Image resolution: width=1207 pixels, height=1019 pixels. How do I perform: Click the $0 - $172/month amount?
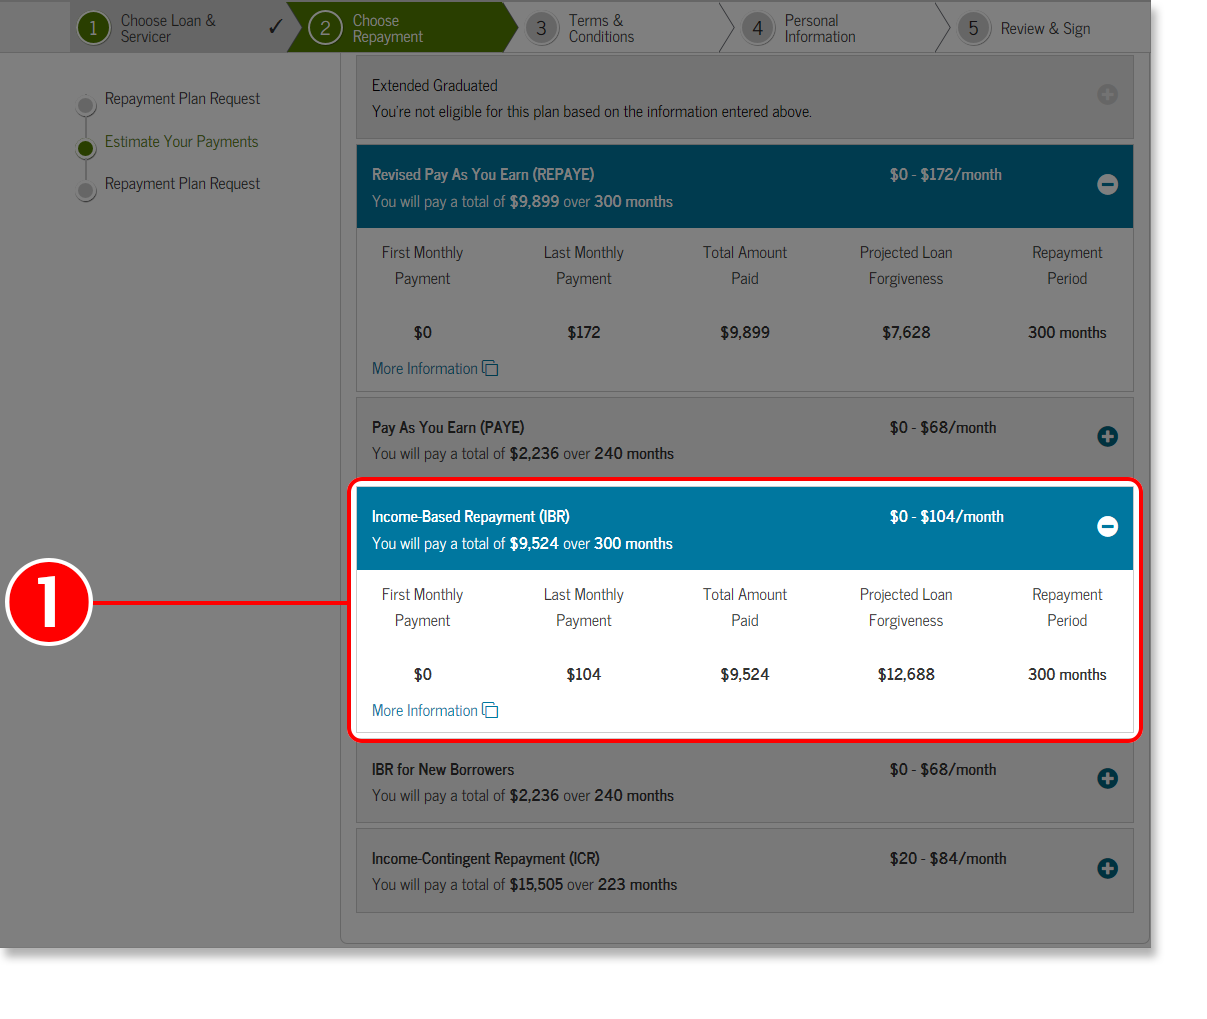click(946, 174)
